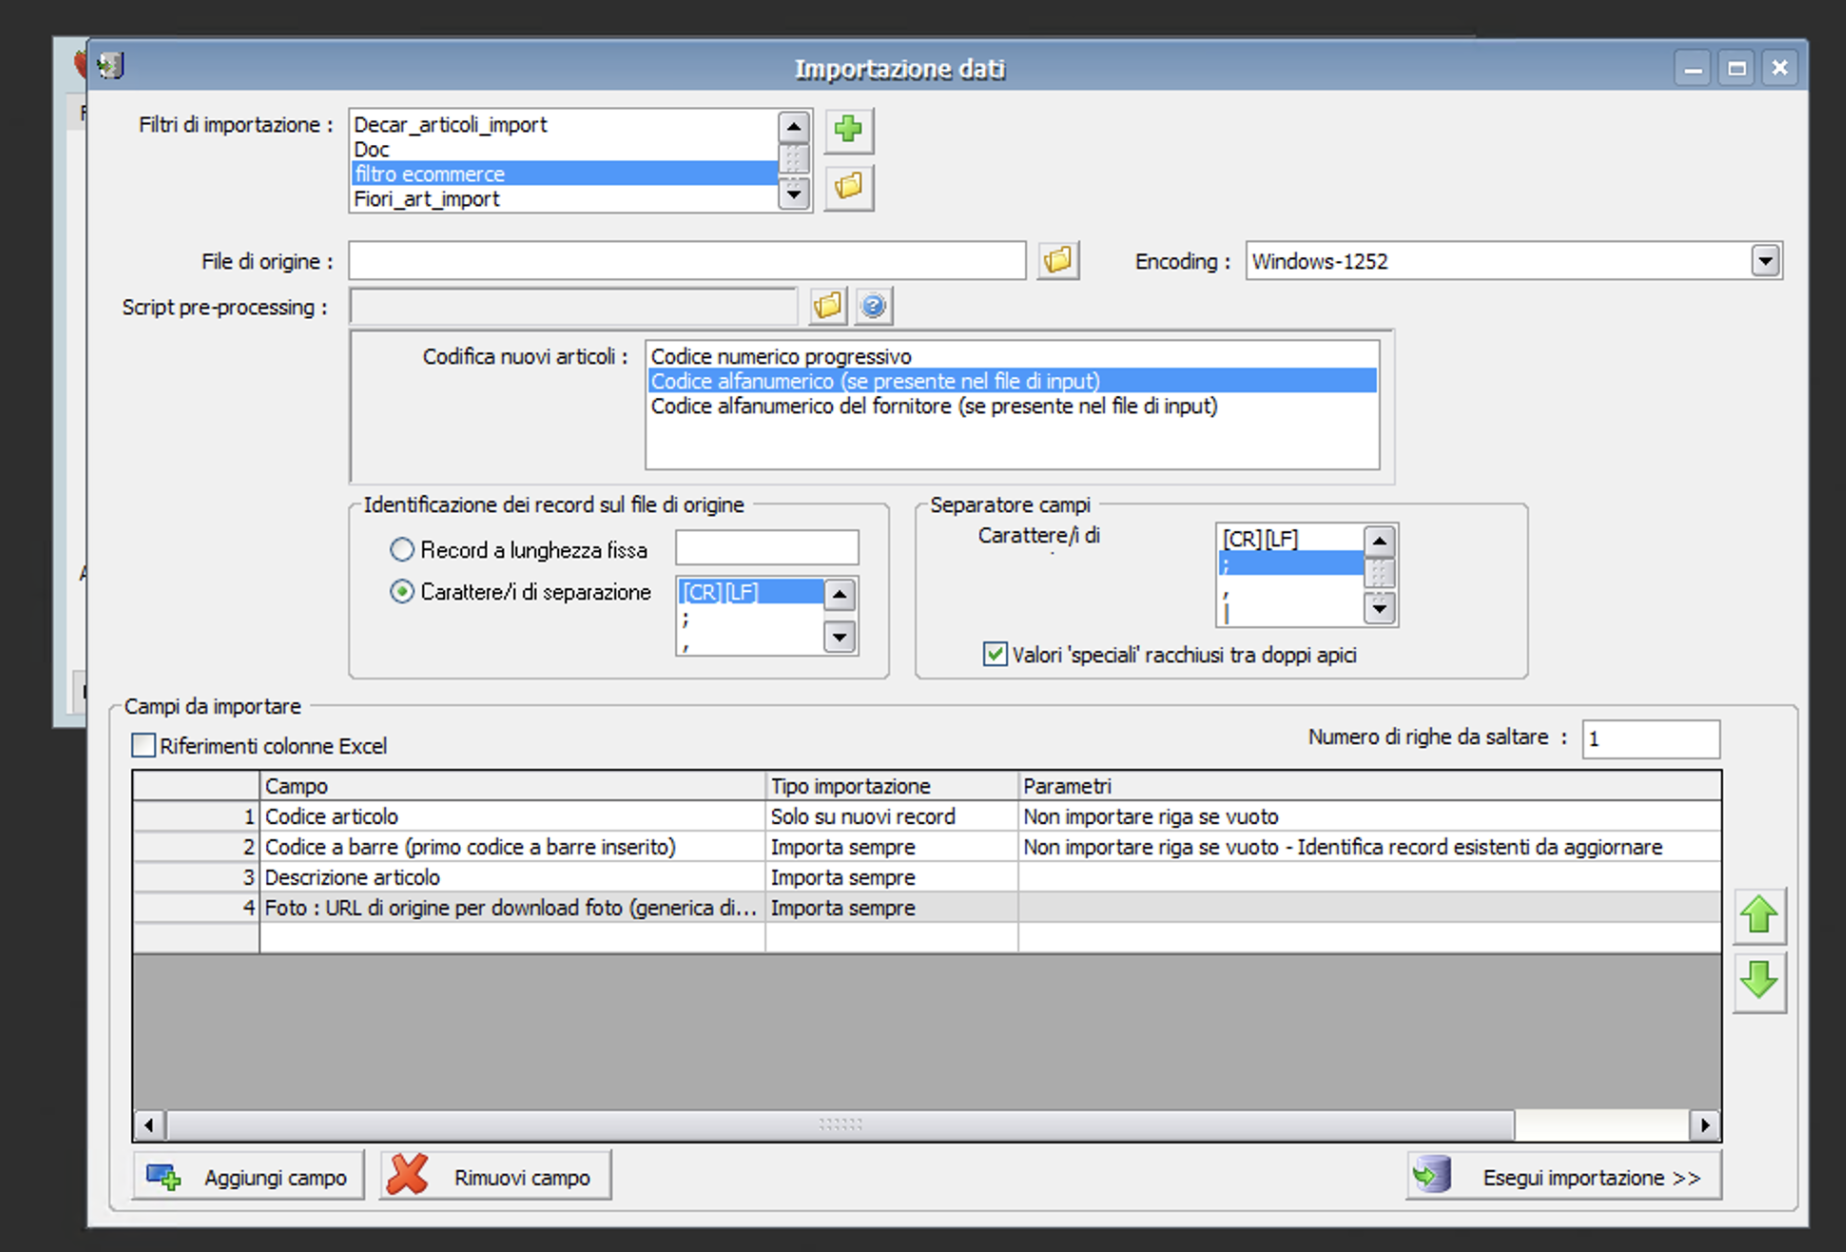Viewport: 1846px width, 1252px height.
Task: Select [CR][LF] in record separation list
Action: click(751, 592)
